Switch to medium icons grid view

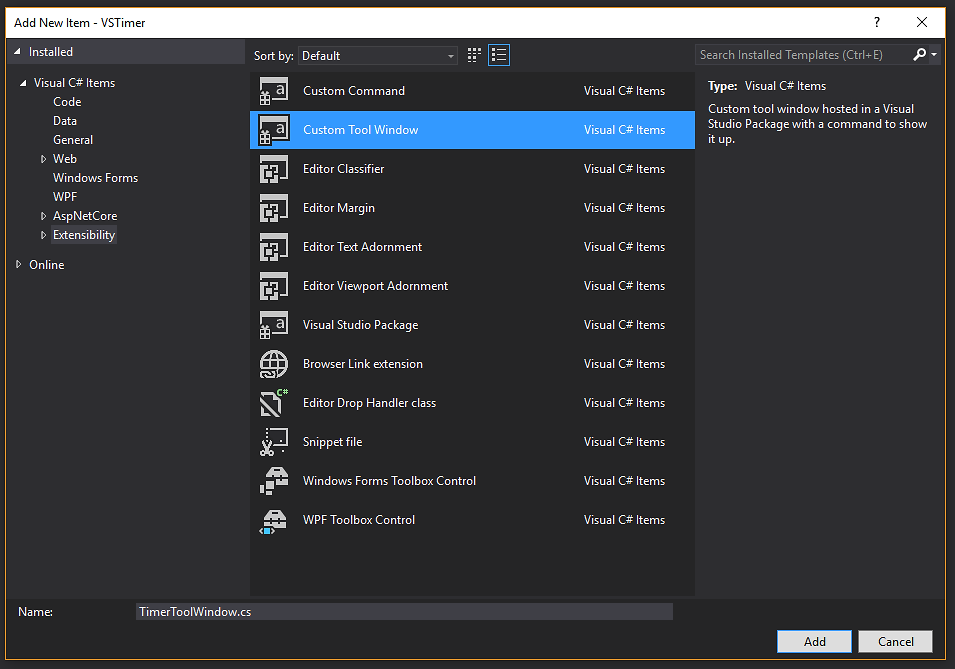pos(474,55)
